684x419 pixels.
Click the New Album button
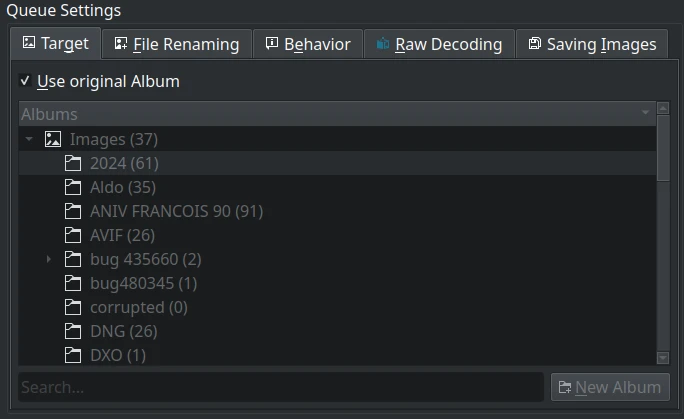point(609,387)
